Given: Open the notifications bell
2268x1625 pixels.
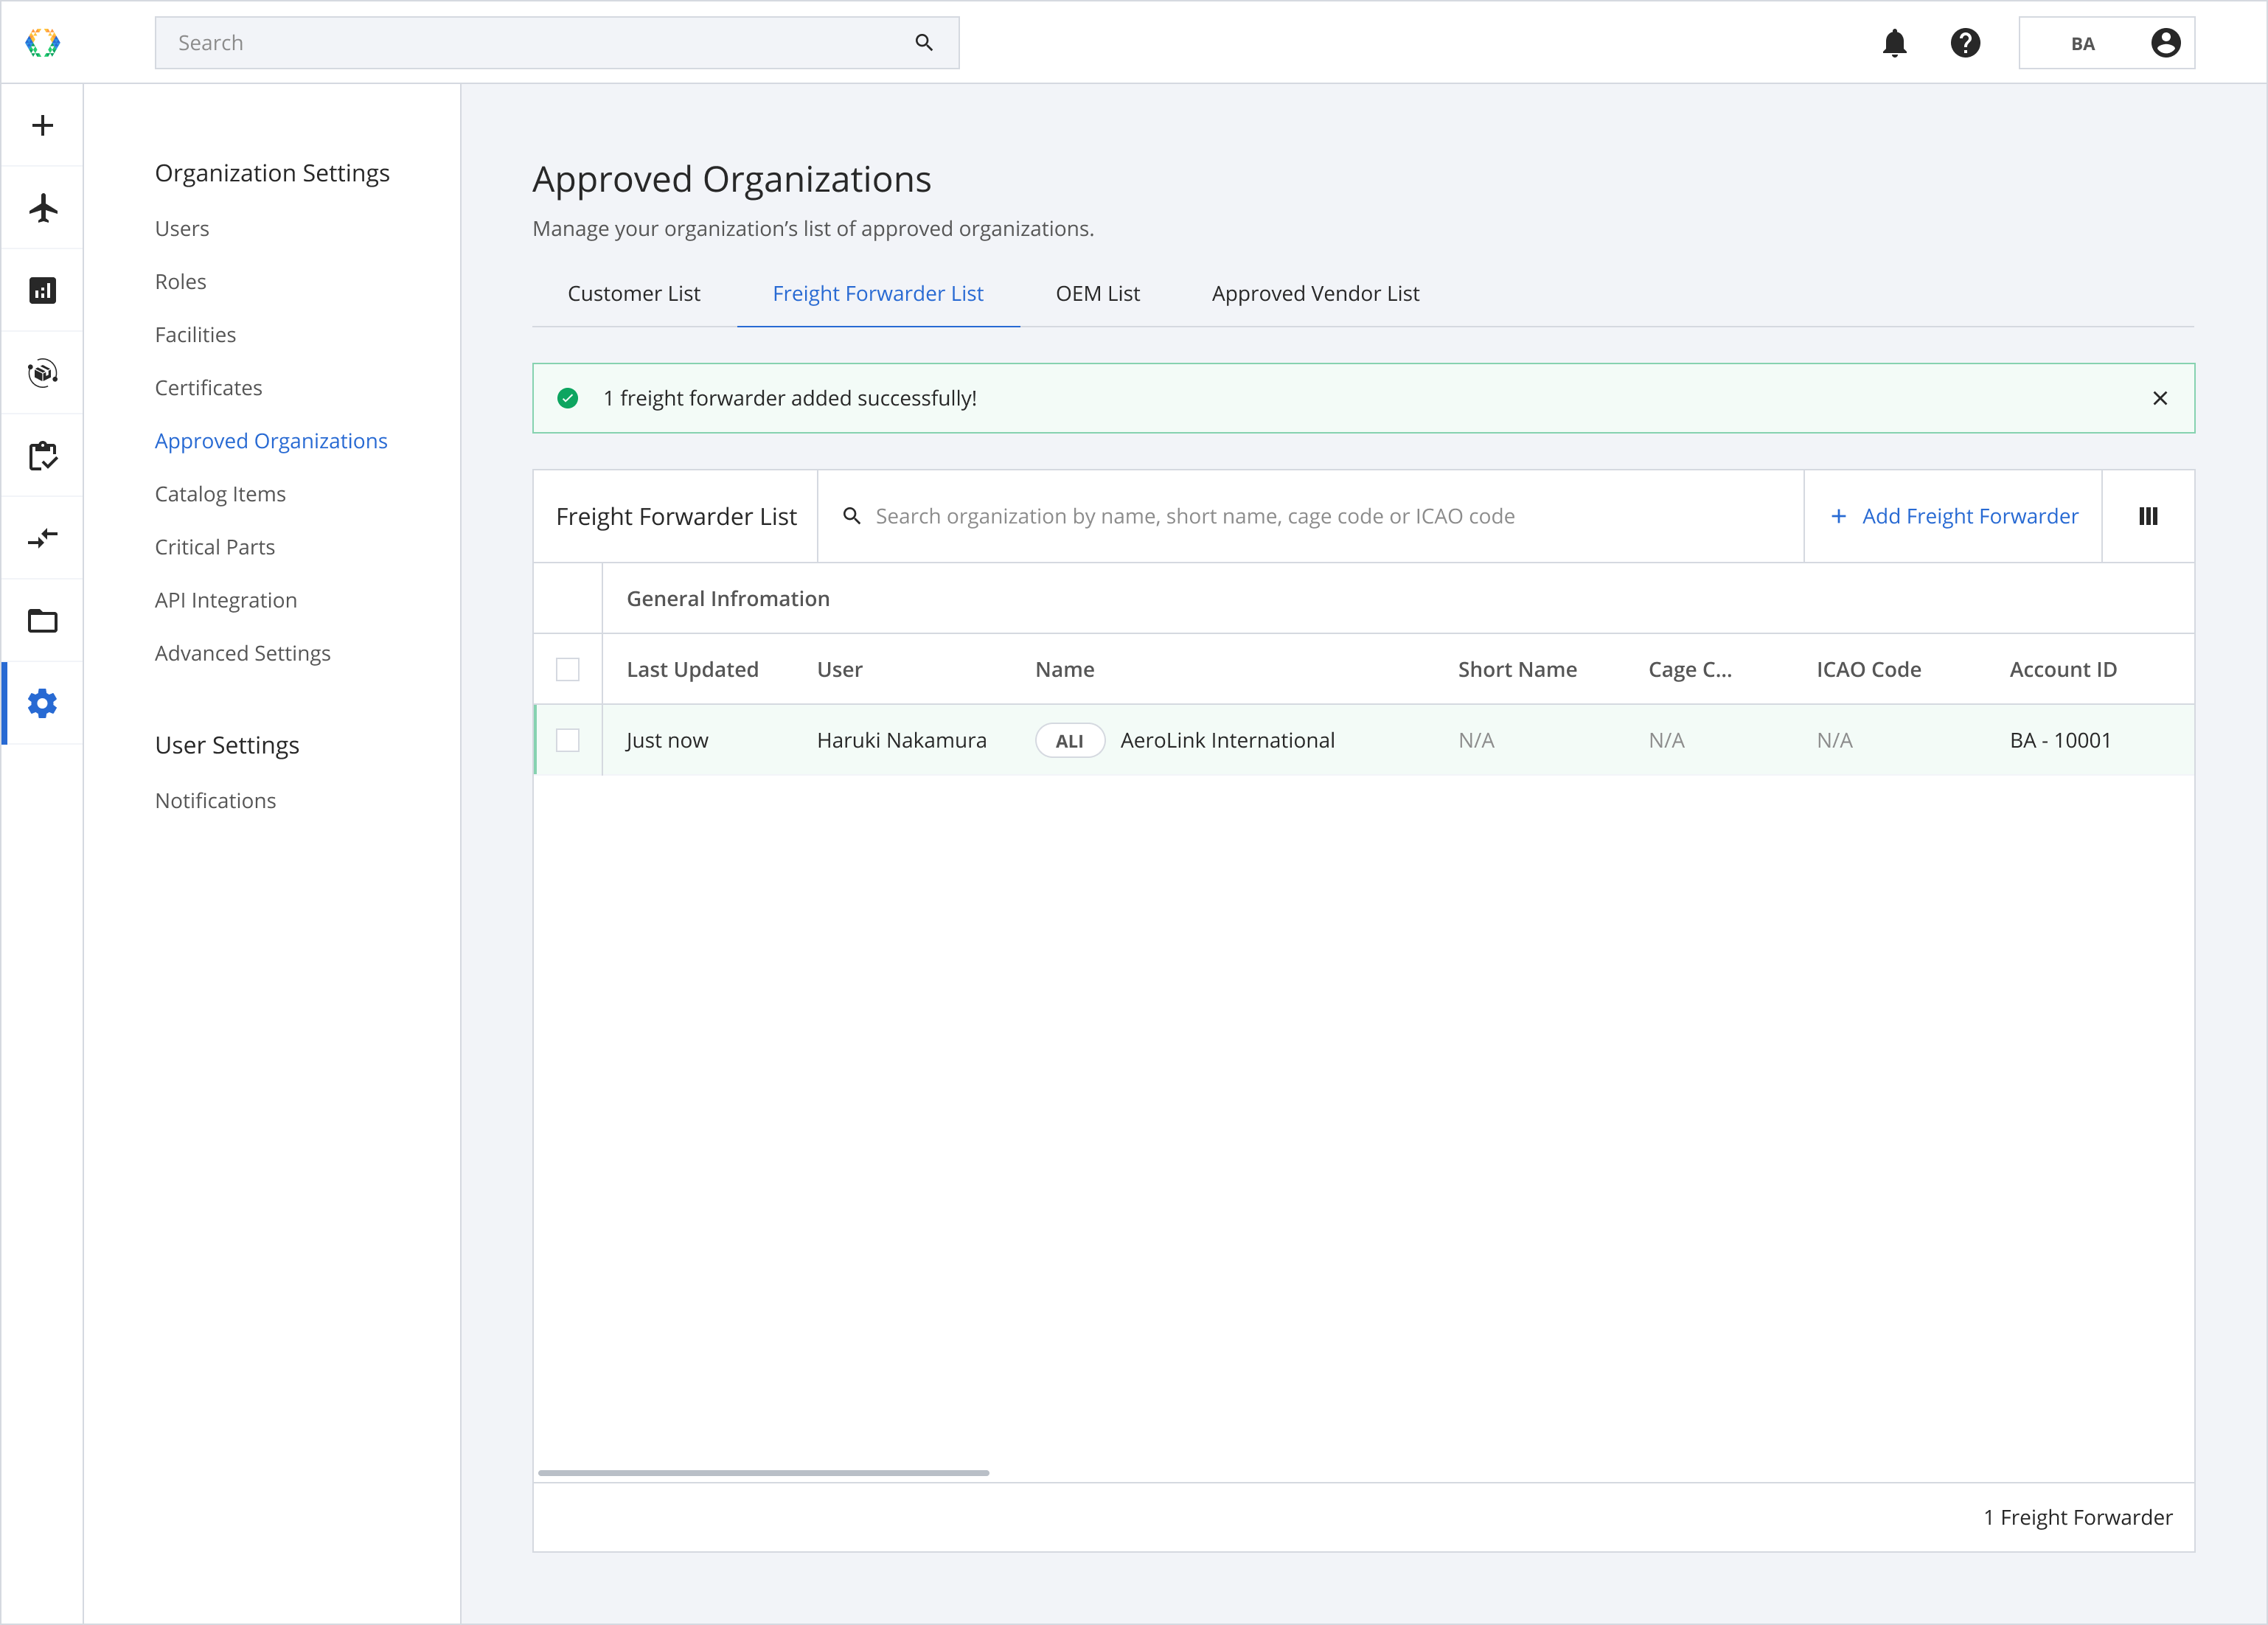Looking at the screenshot, I should click(x=1894, y=43).
